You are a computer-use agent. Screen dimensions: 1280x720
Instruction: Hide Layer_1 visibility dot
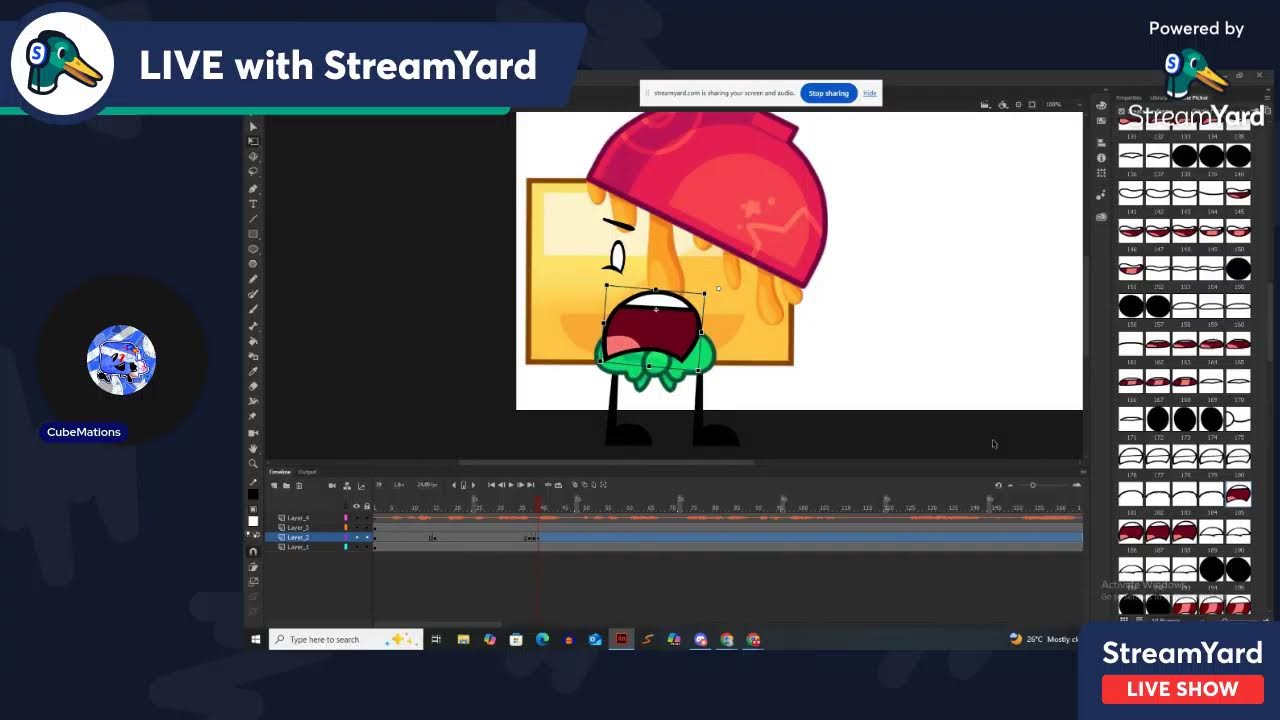tap(357, 547)
